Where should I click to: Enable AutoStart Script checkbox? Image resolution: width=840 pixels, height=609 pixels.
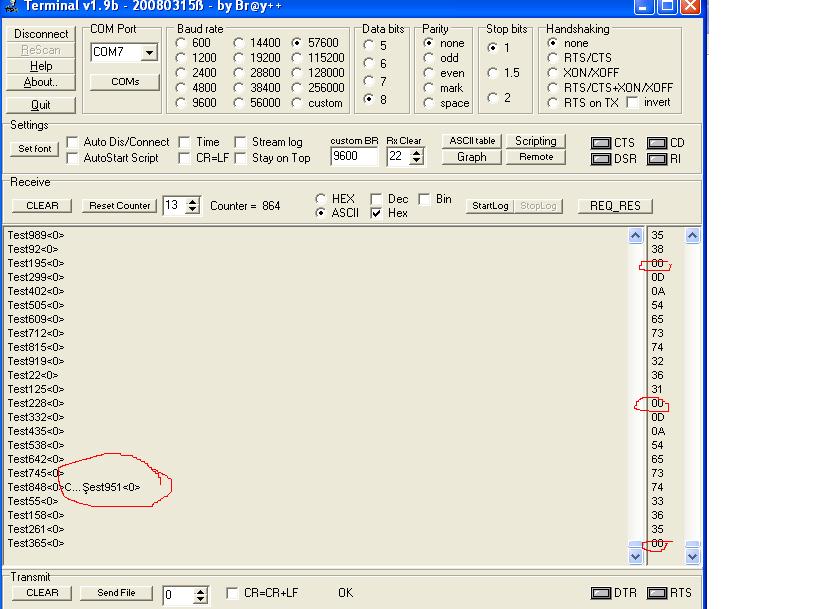coord(72,158)
